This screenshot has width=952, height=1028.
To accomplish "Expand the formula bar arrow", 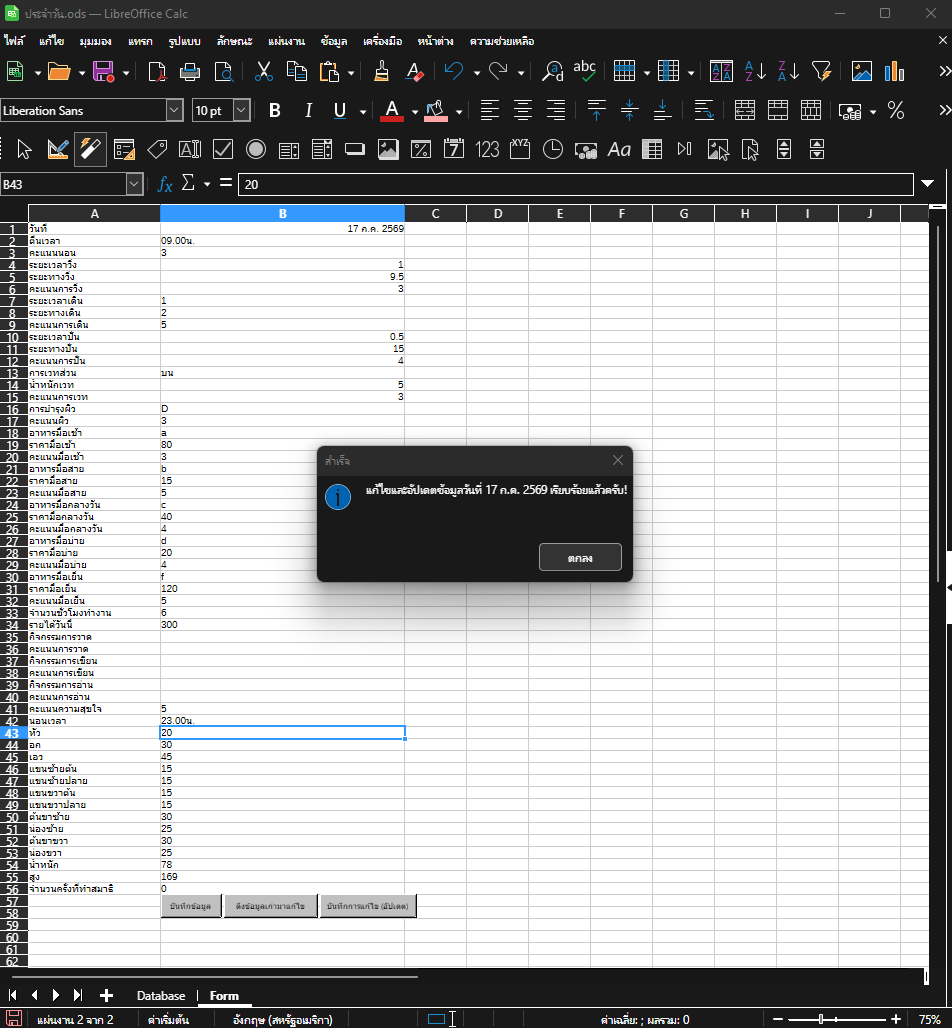I will pos(927,184).
